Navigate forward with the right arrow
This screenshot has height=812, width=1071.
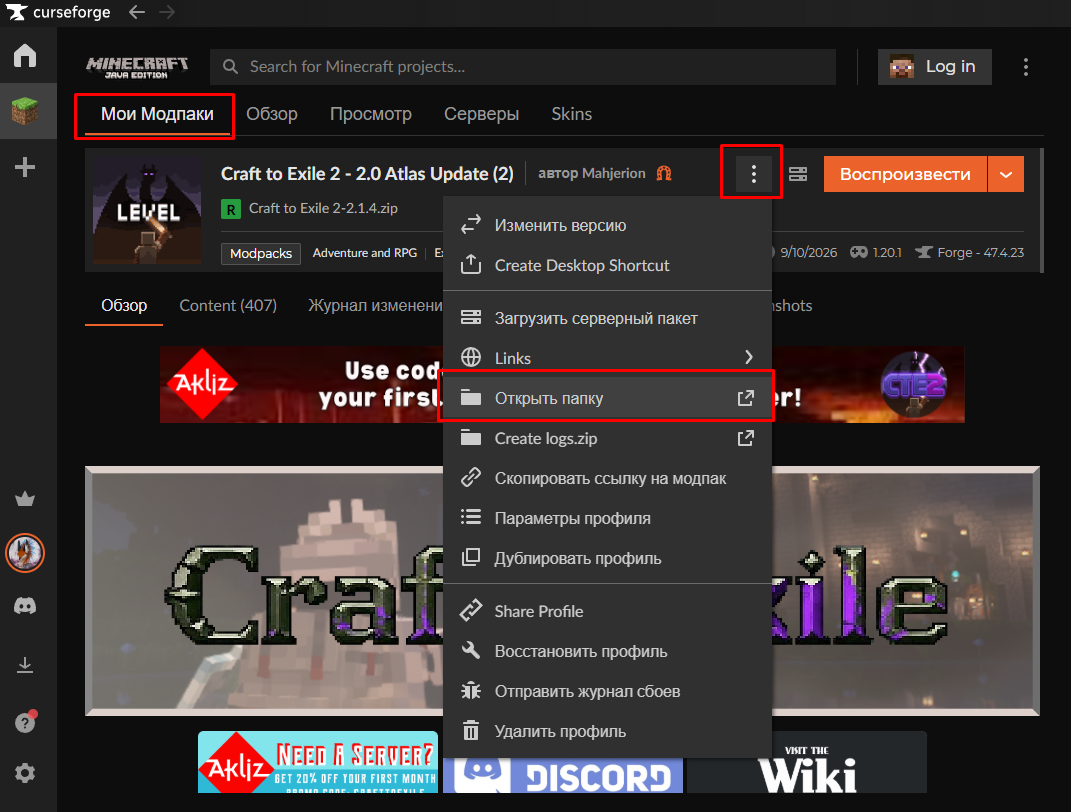167,12
